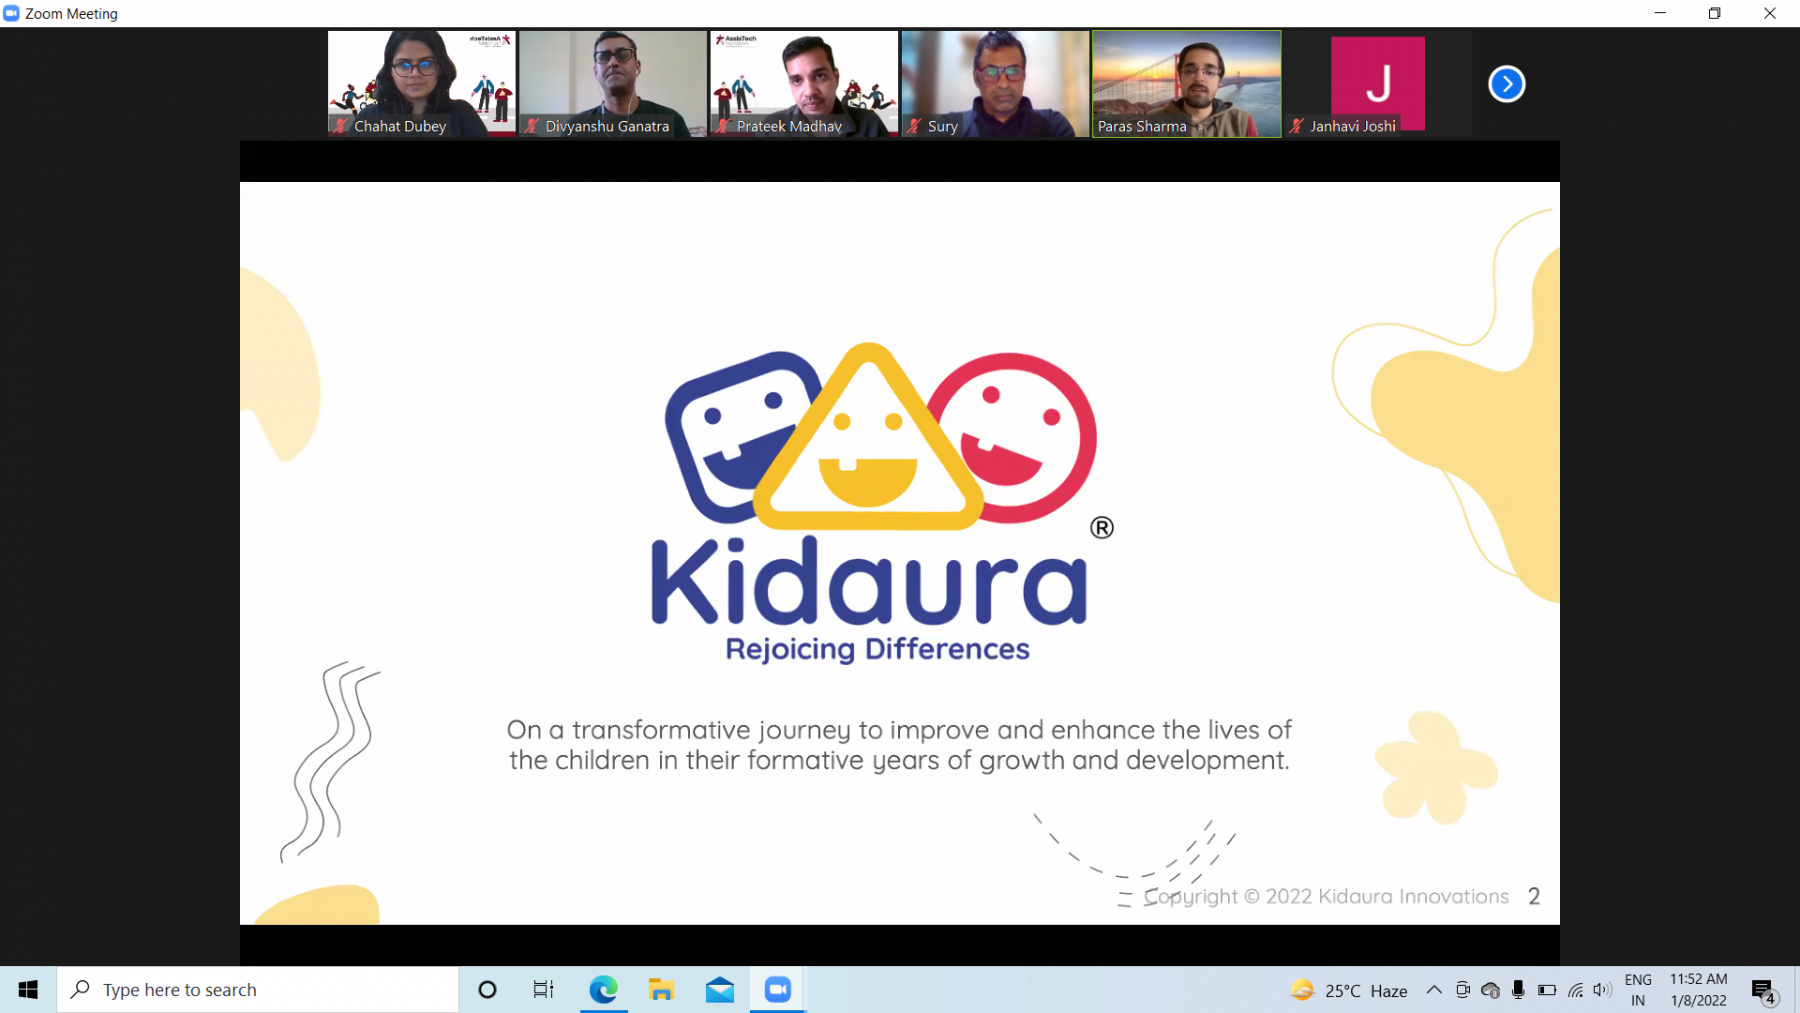Open the Mail app from taskbar
Image resolution: width=1800 pixels, height=1013 pixels.
[719, 989]
